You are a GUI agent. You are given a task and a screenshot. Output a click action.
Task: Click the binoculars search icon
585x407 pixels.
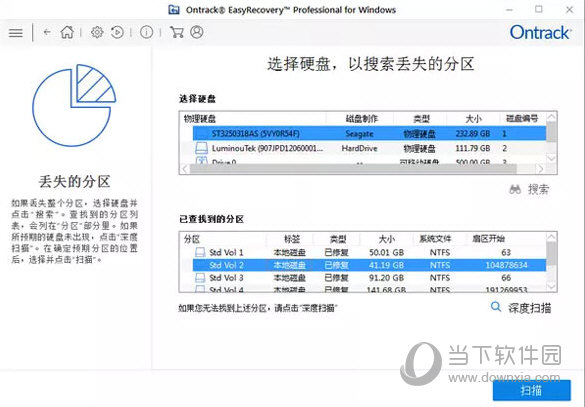[515, 190]
